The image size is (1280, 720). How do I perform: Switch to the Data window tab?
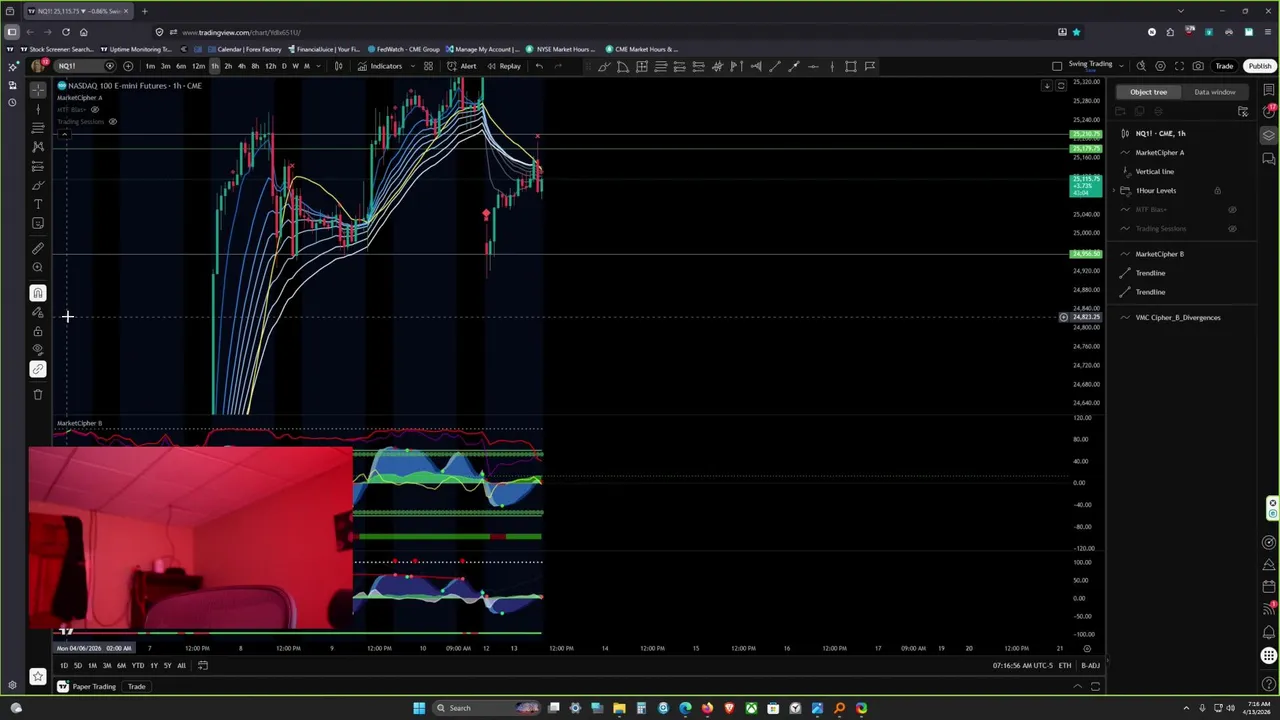click(1214, 92)
